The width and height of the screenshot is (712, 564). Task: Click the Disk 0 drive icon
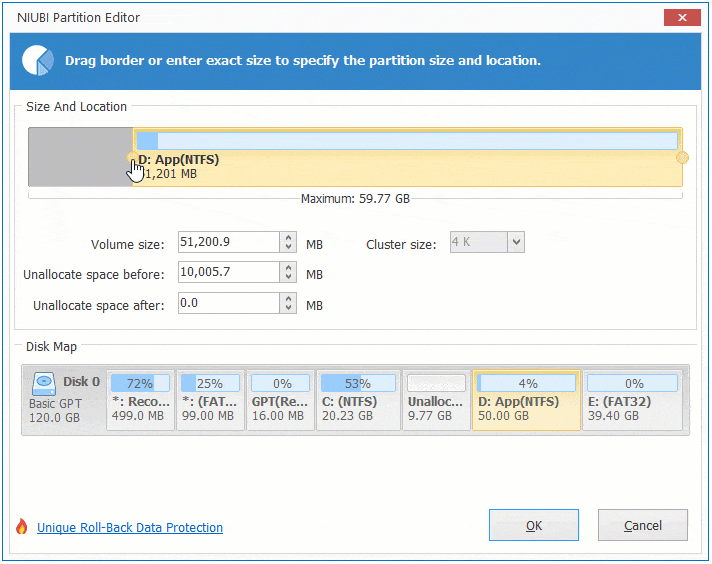(45, 383)
